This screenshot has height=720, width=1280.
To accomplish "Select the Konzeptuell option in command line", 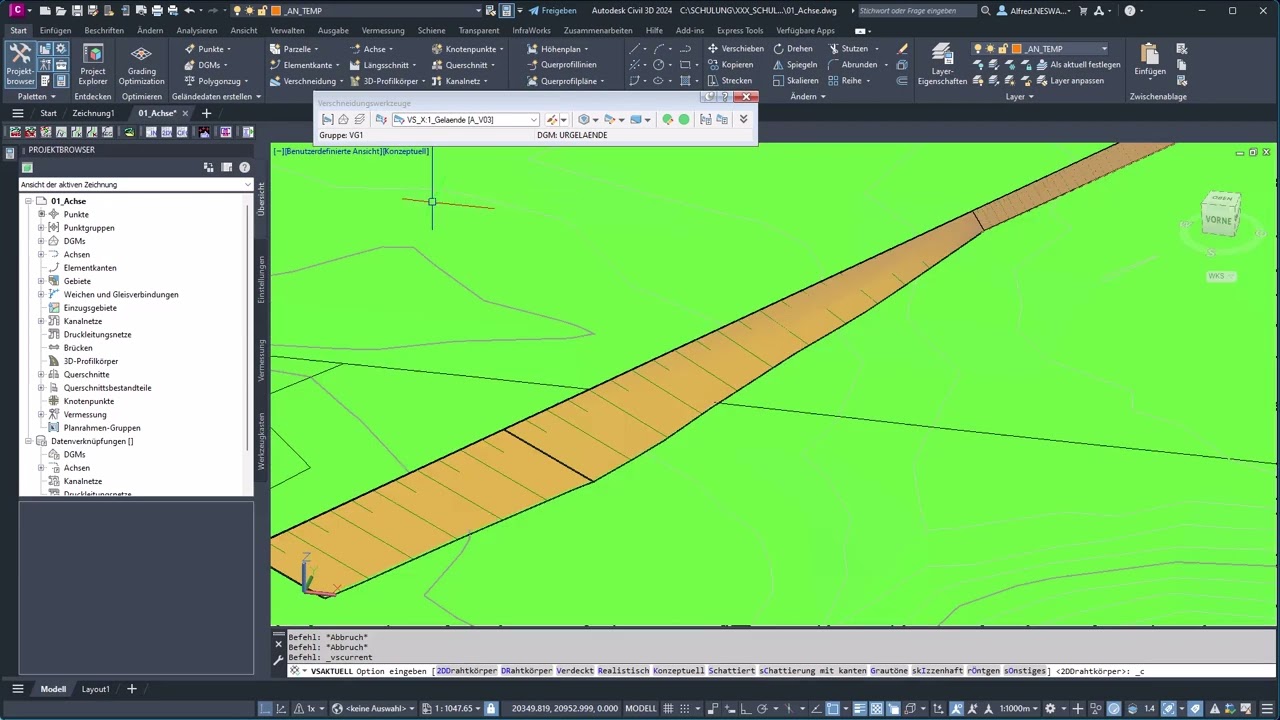I will pyautogui.click(x=679, y=671).
